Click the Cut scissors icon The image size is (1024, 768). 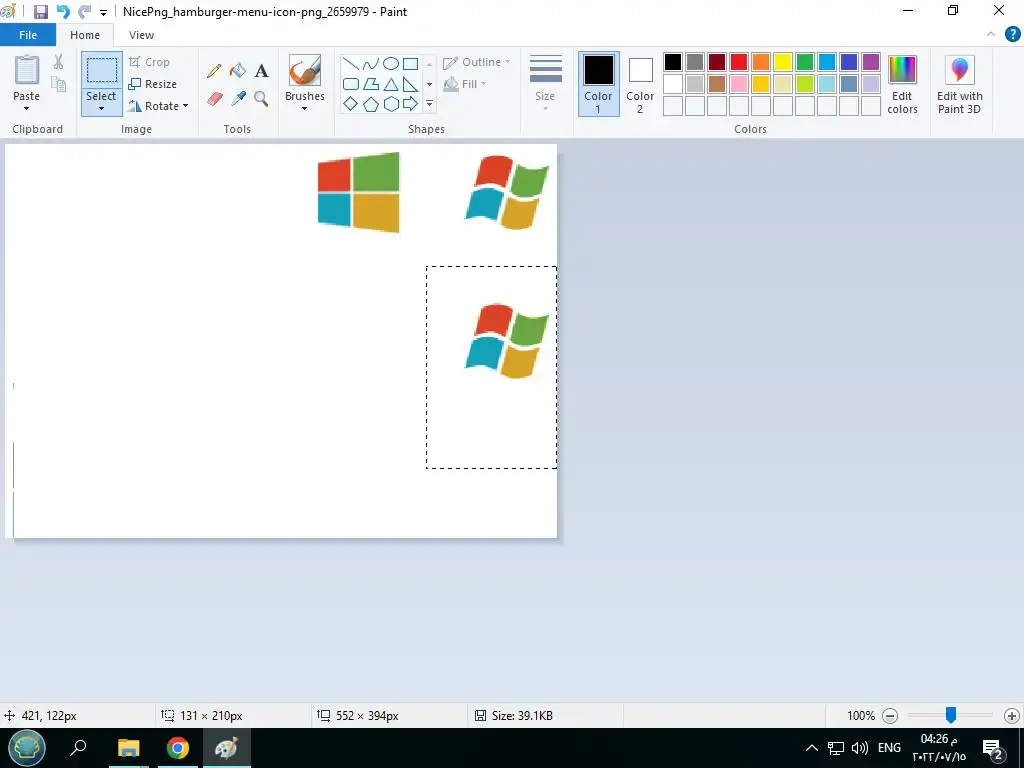[59, 61]
